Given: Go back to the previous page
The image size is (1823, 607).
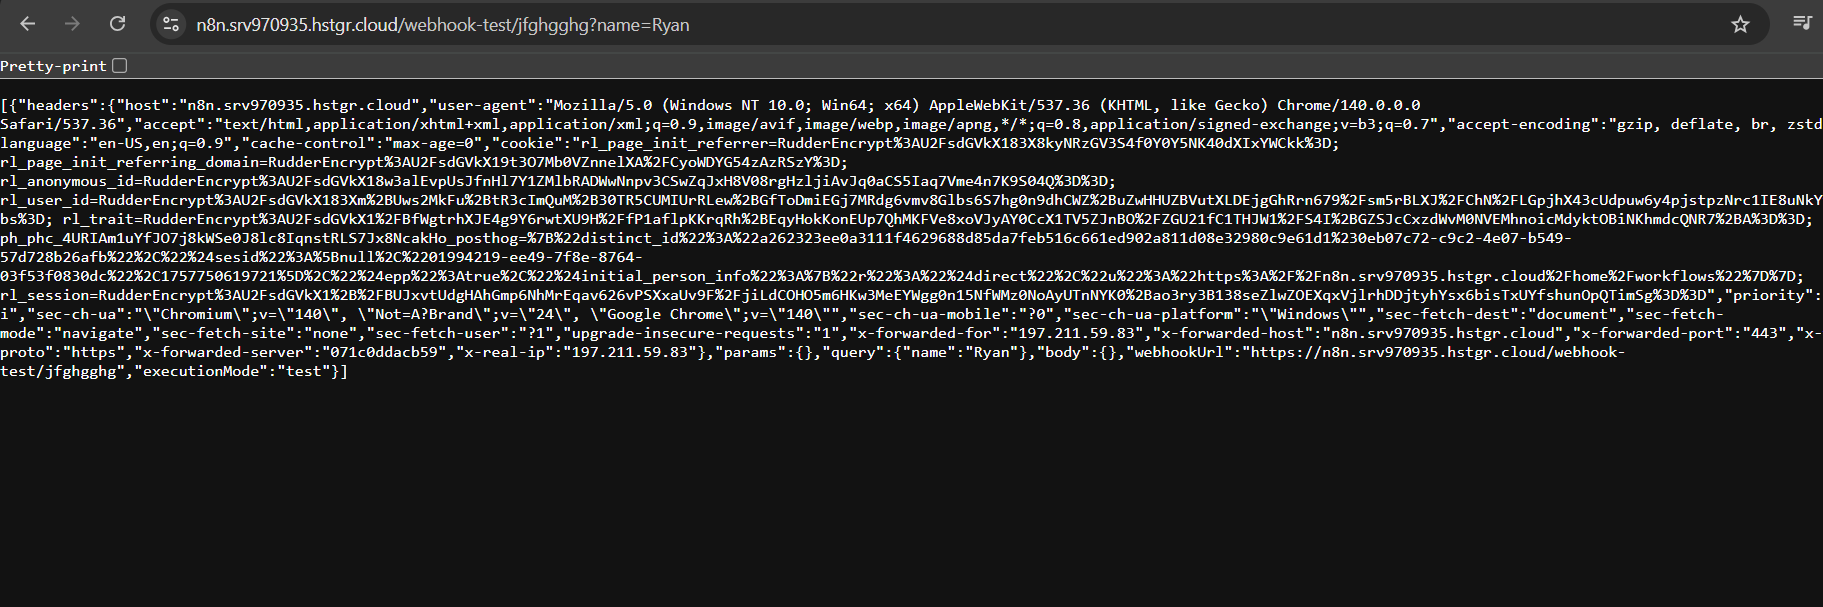Looking at the screenshot, I should click(x=28, y=24).
